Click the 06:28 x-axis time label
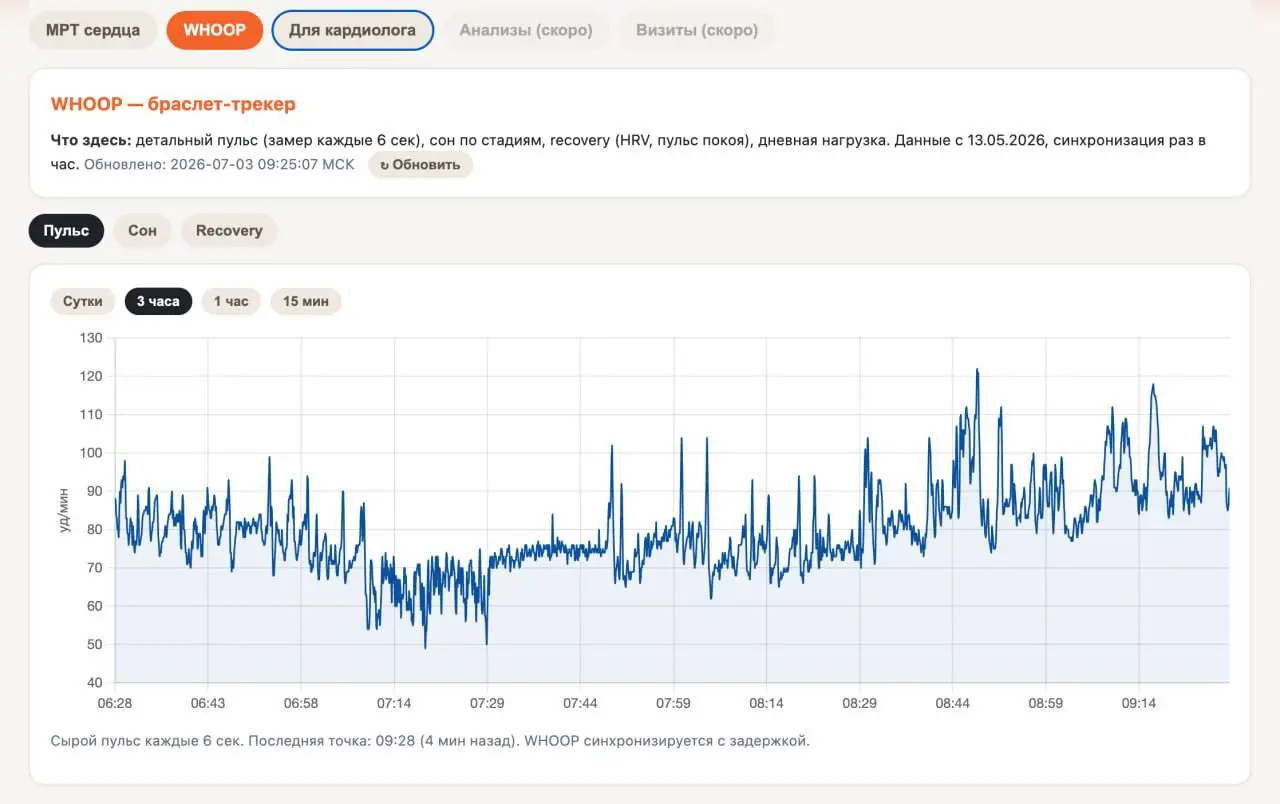The image size is (1280, 804). click(x=115, y=703)
